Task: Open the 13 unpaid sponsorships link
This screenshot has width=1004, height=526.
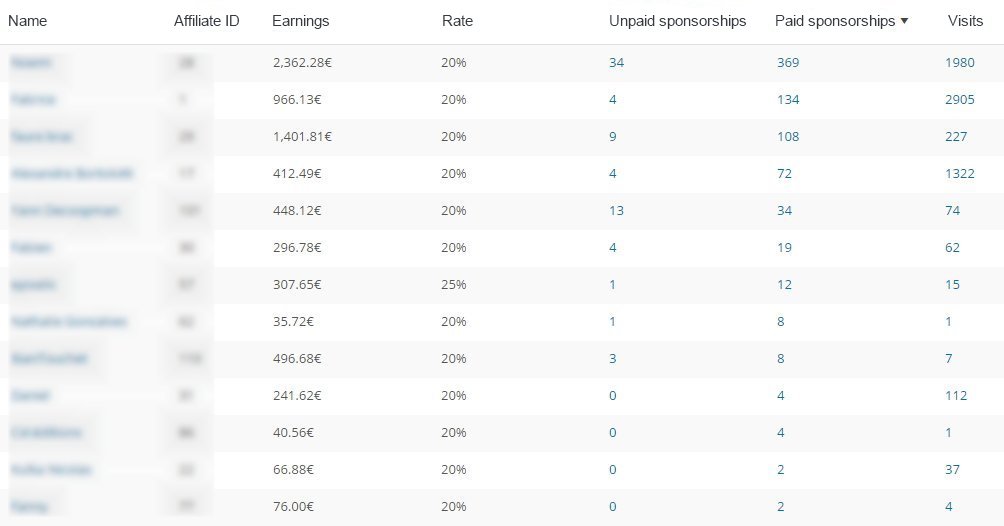Action: click(616, 210)
